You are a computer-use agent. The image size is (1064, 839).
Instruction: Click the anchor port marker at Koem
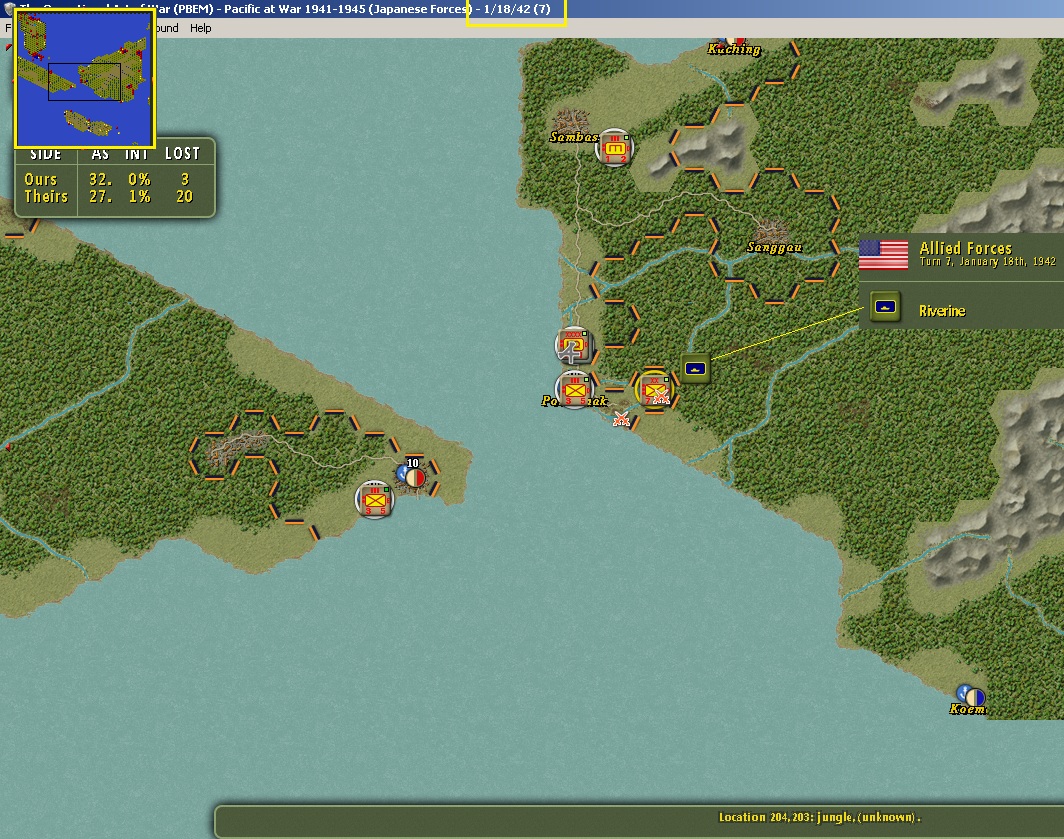[964, 692]
